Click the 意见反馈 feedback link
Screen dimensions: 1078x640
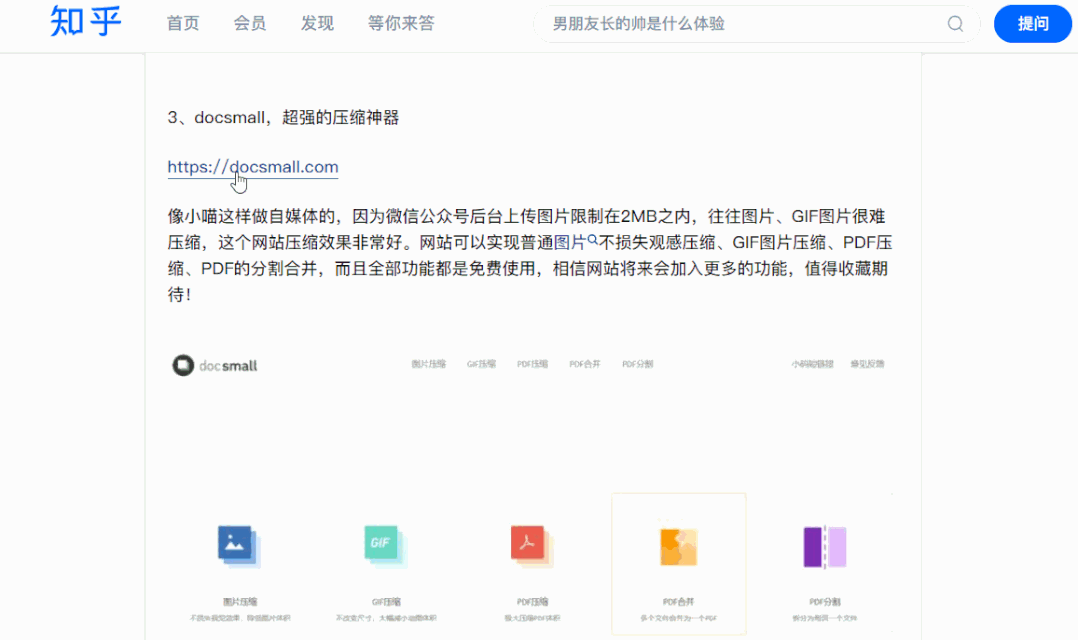[x=868, y=364]
